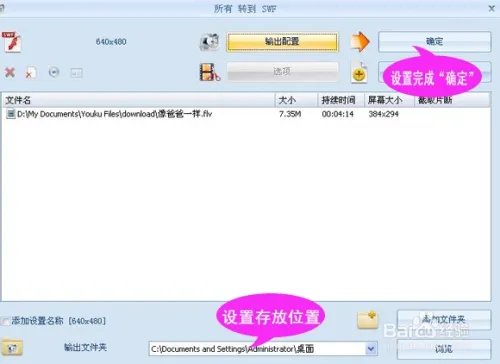Click the output folder icon at bottom left
The image size is (500, 364).
pos(12,347)
